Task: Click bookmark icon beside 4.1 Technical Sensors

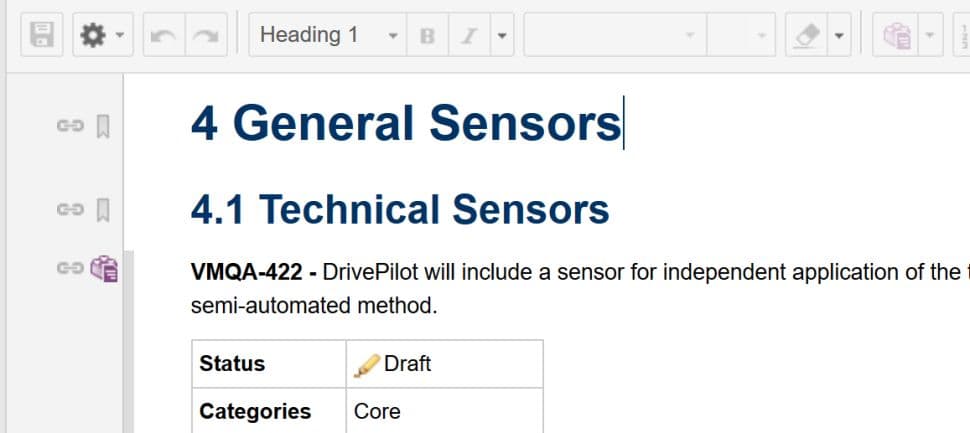Action: [102, 210]
